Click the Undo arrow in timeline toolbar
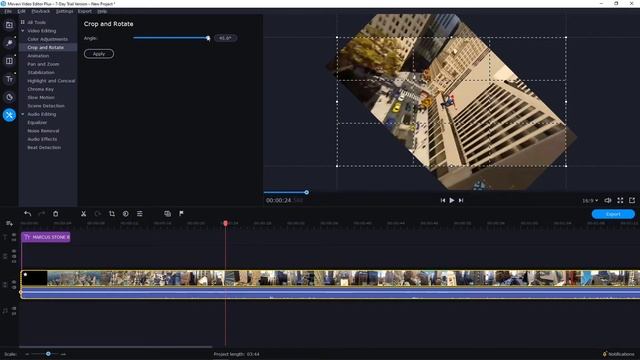Screen dimensions: 640x360 pos(27,213)
